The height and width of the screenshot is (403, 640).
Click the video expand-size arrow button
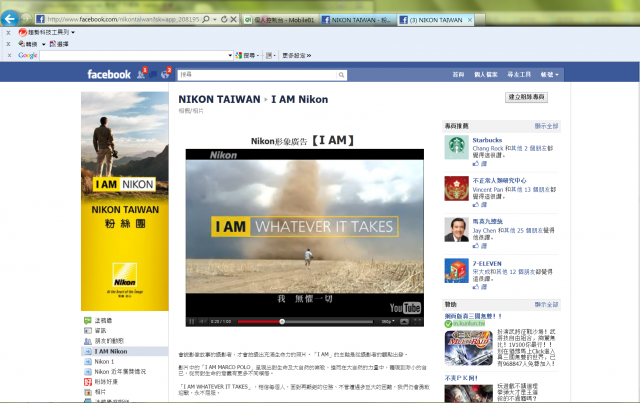point(404,322)
